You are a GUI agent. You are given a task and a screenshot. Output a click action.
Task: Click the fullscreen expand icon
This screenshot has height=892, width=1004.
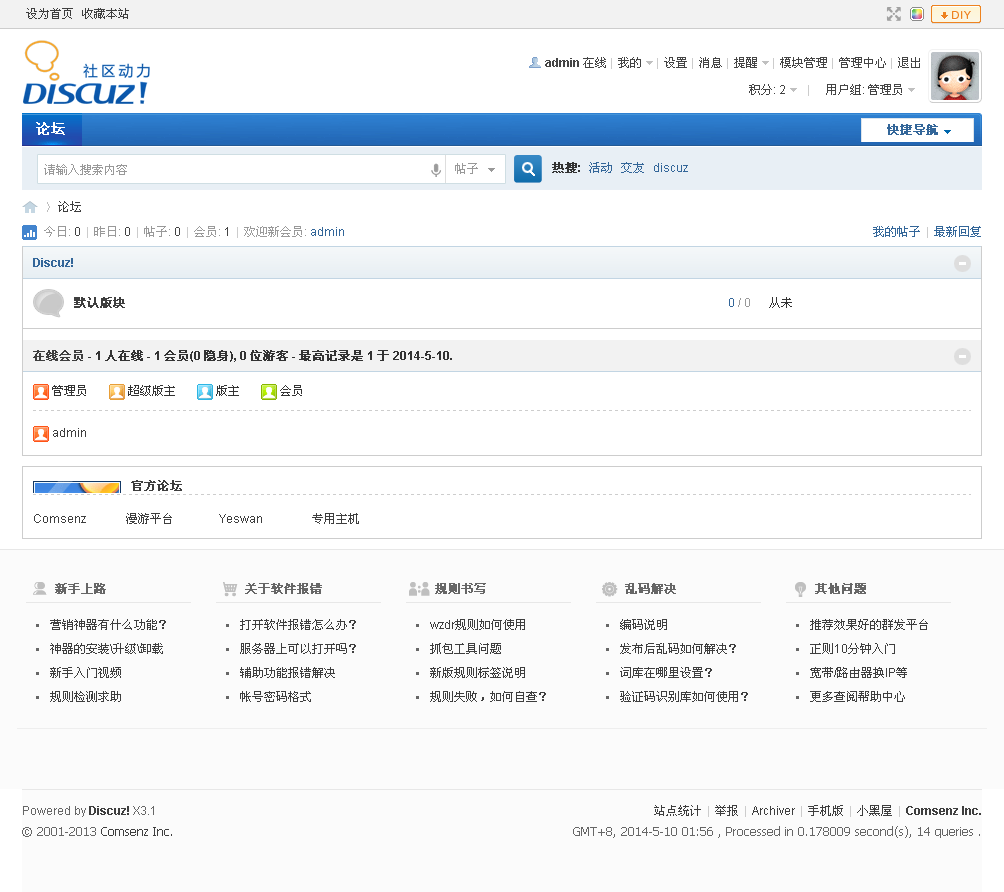(894, 14)
